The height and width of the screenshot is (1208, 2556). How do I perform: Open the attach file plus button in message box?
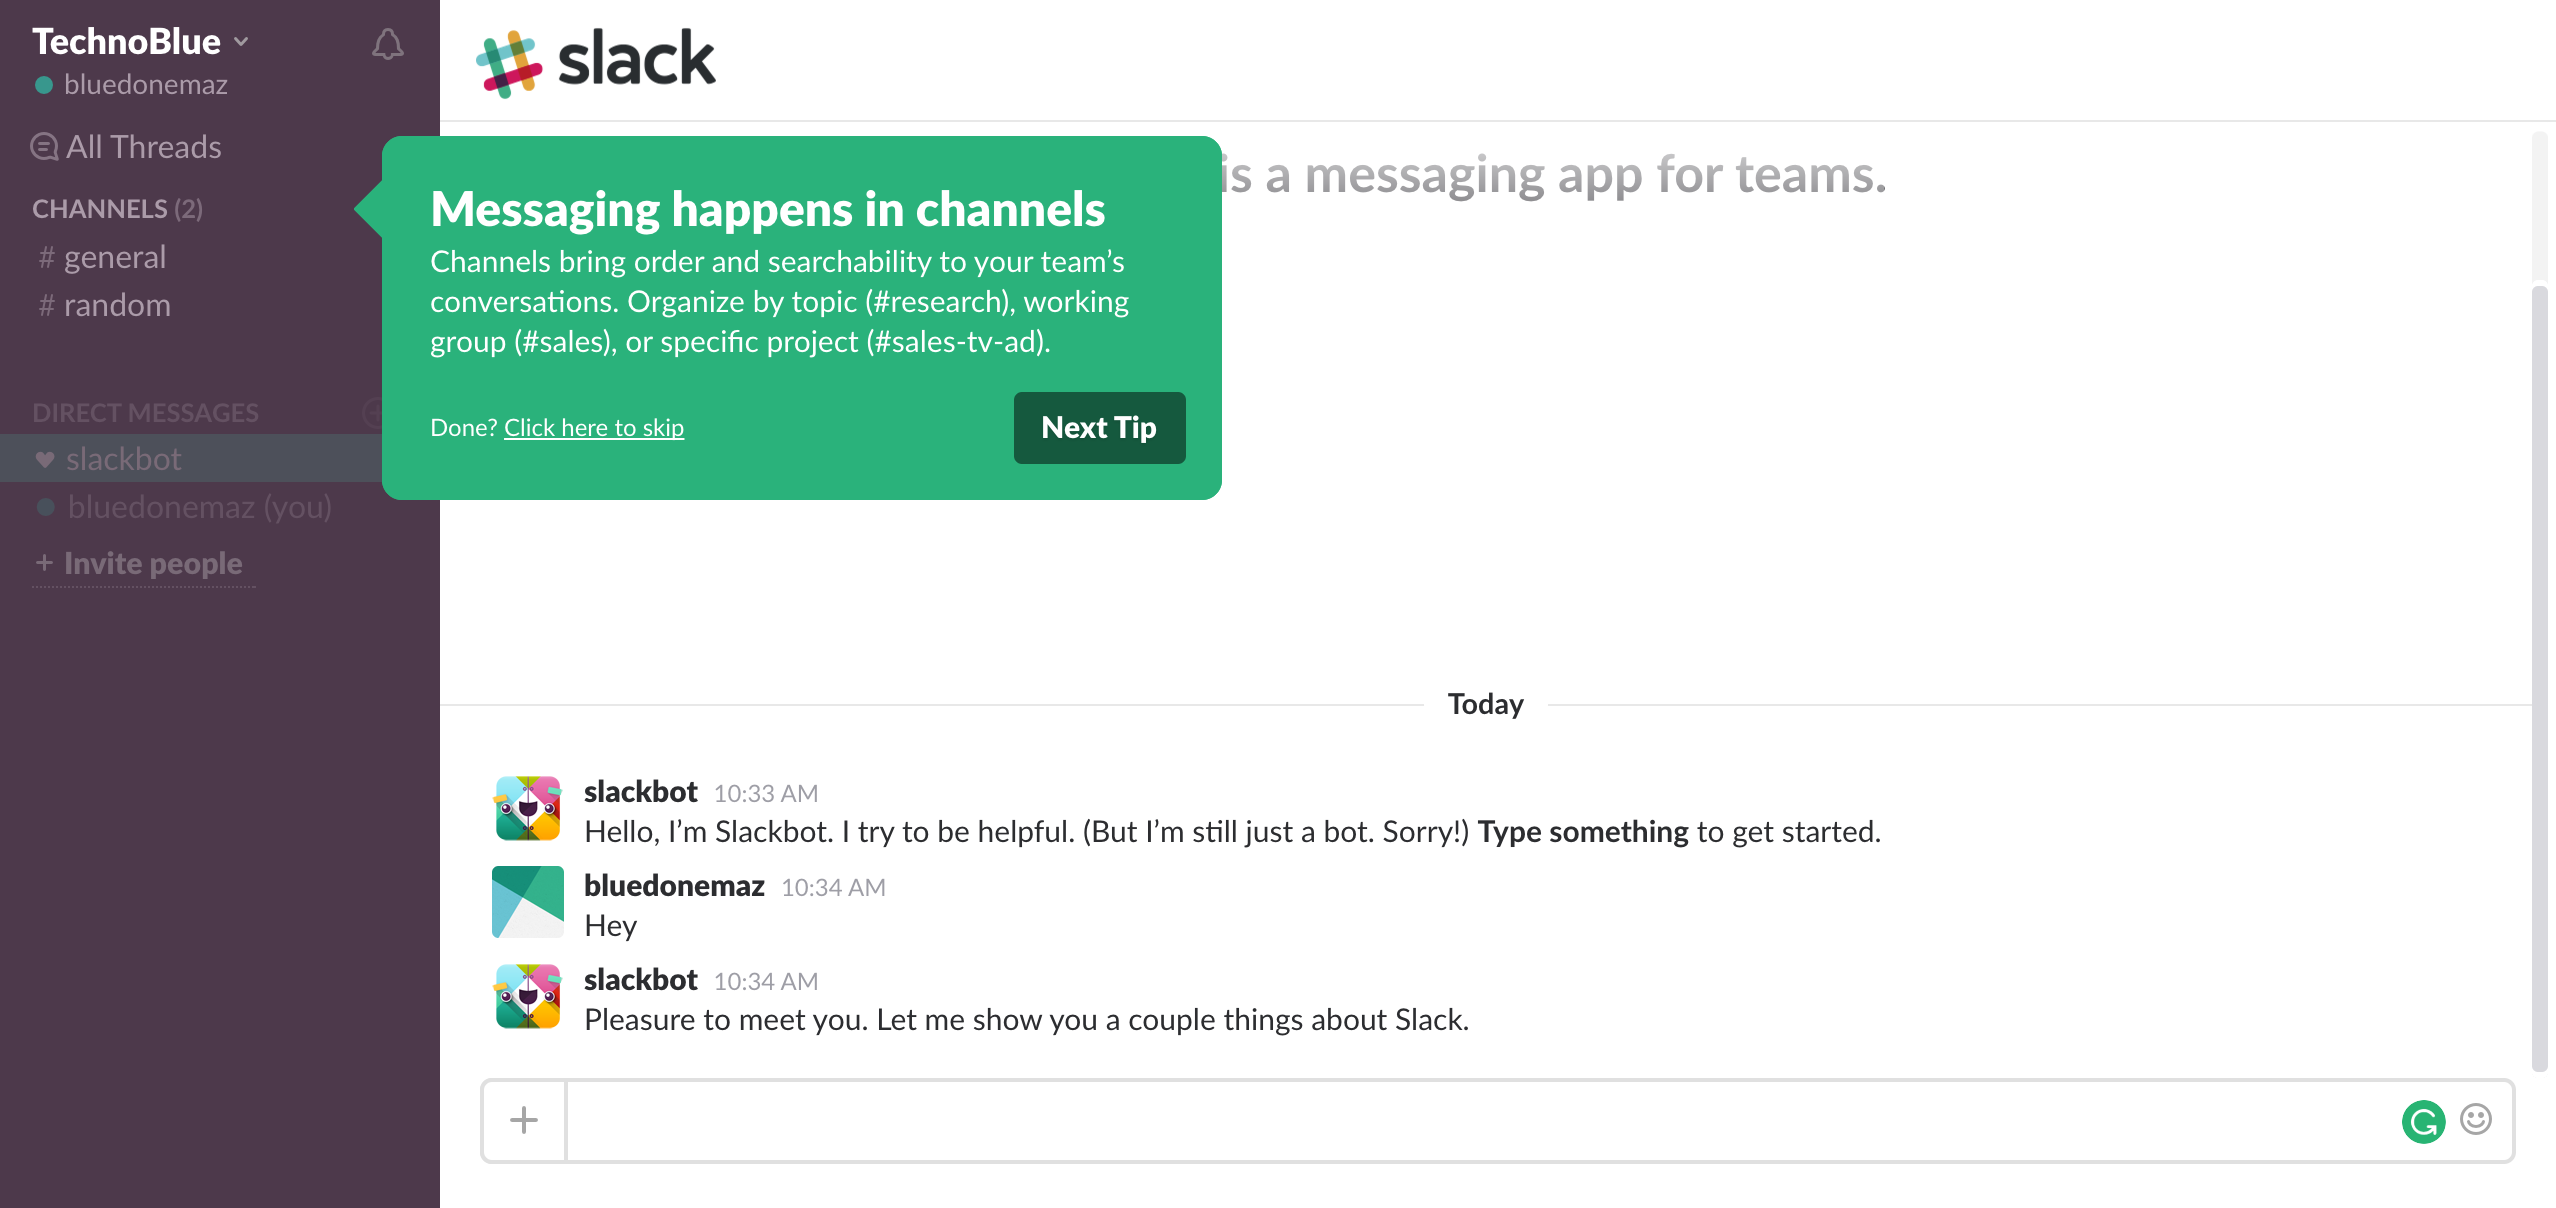pos(524,1120)
